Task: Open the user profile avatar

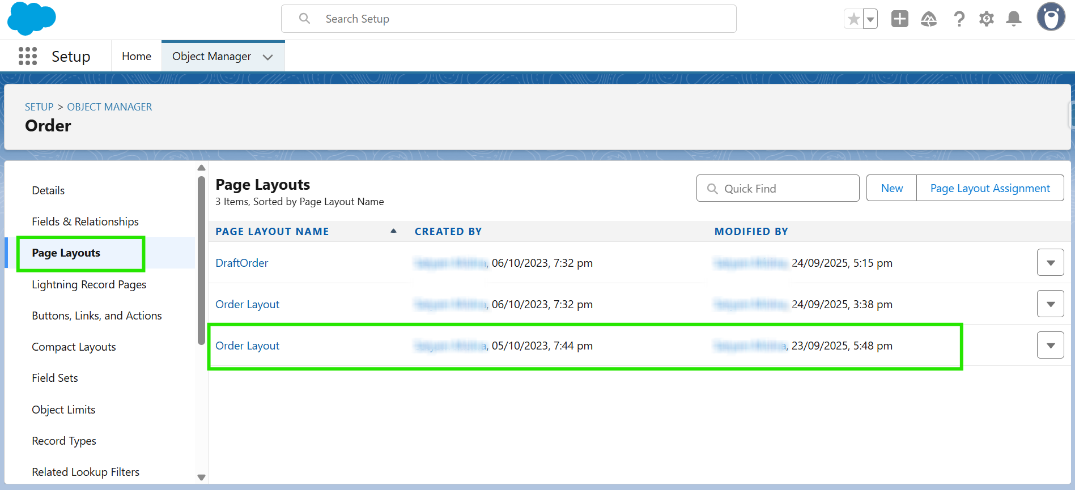Action: [1050, 17]
